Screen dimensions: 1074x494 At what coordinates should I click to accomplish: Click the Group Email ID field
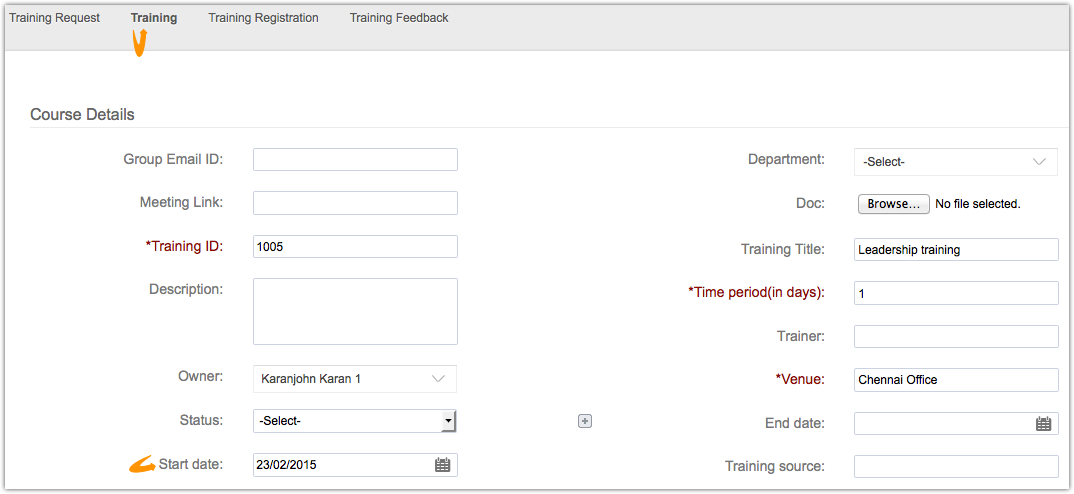coord(355,160)
